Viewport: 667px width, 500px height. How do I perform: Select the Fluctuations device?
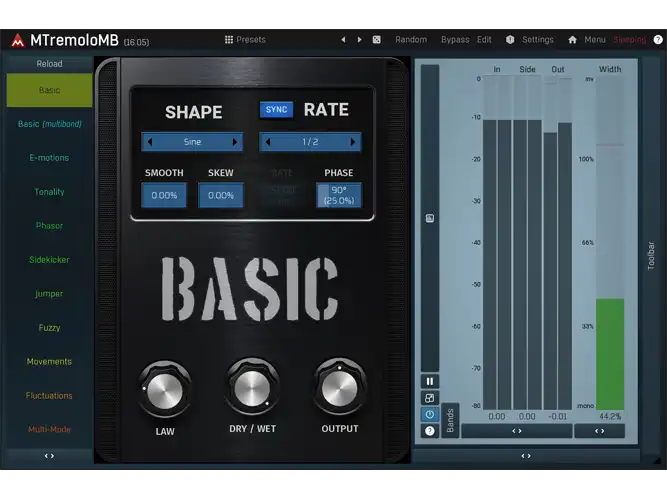tap(49, 395)
